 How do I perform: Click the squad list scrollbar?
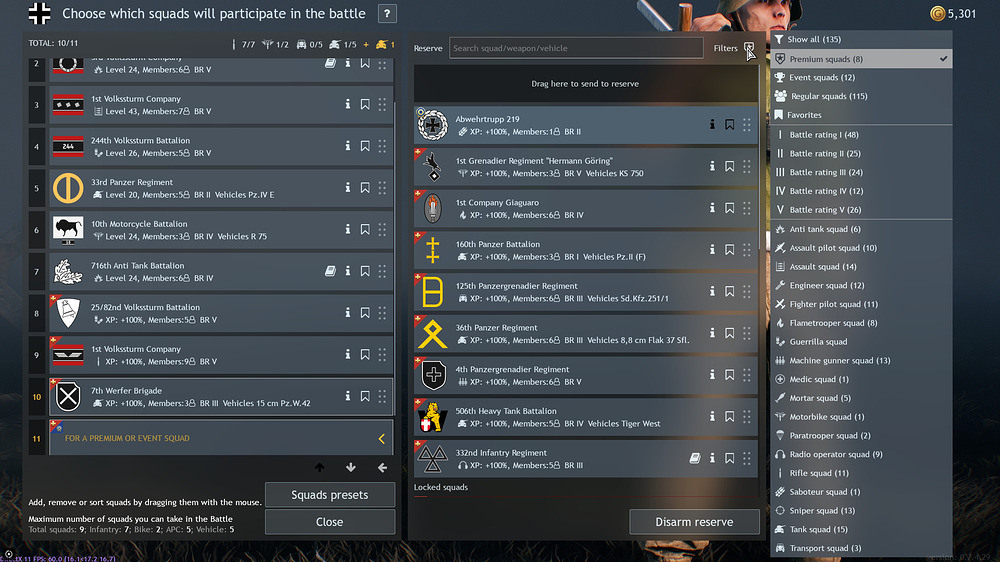397,255
